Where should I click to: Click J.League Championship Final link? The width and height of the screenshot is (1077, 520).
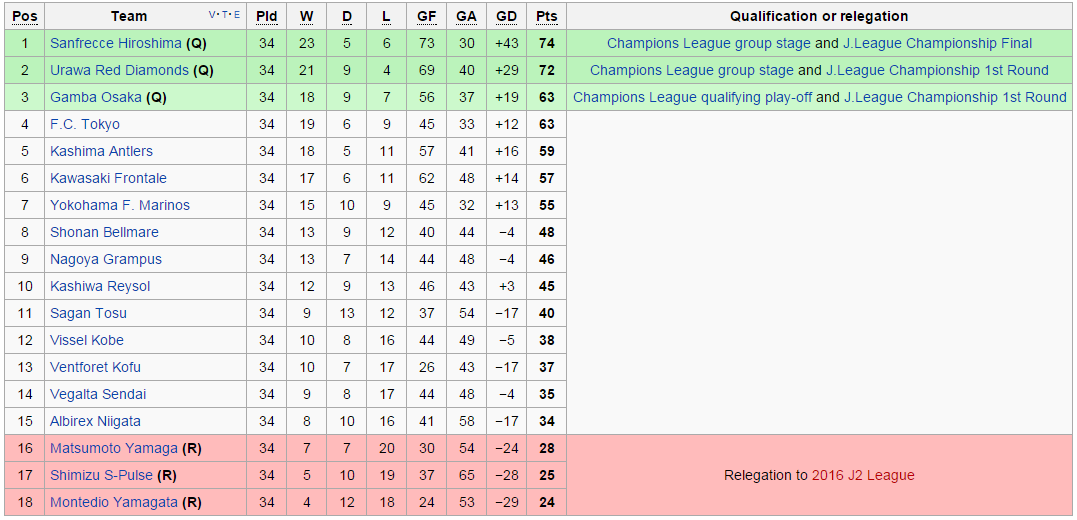tap(938, 43)
